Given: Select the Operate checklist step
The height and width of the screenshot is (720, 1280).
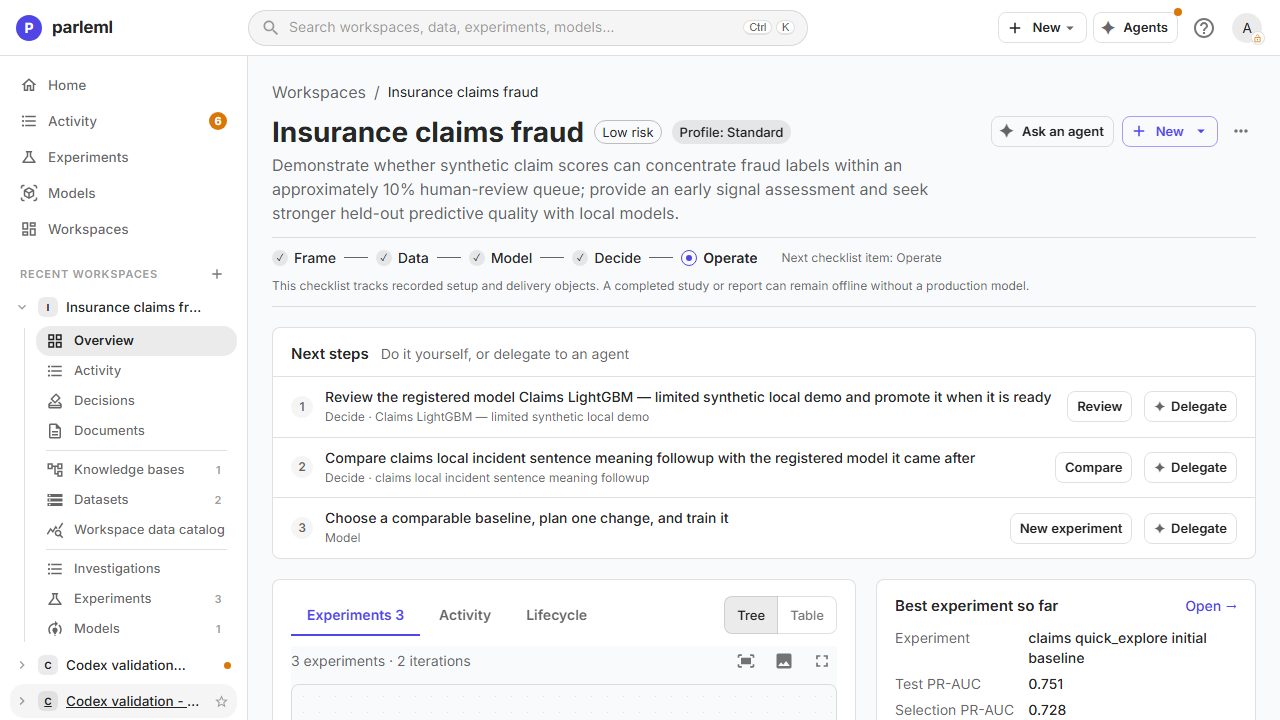Looking at the screenshot, I should (719, 258).
